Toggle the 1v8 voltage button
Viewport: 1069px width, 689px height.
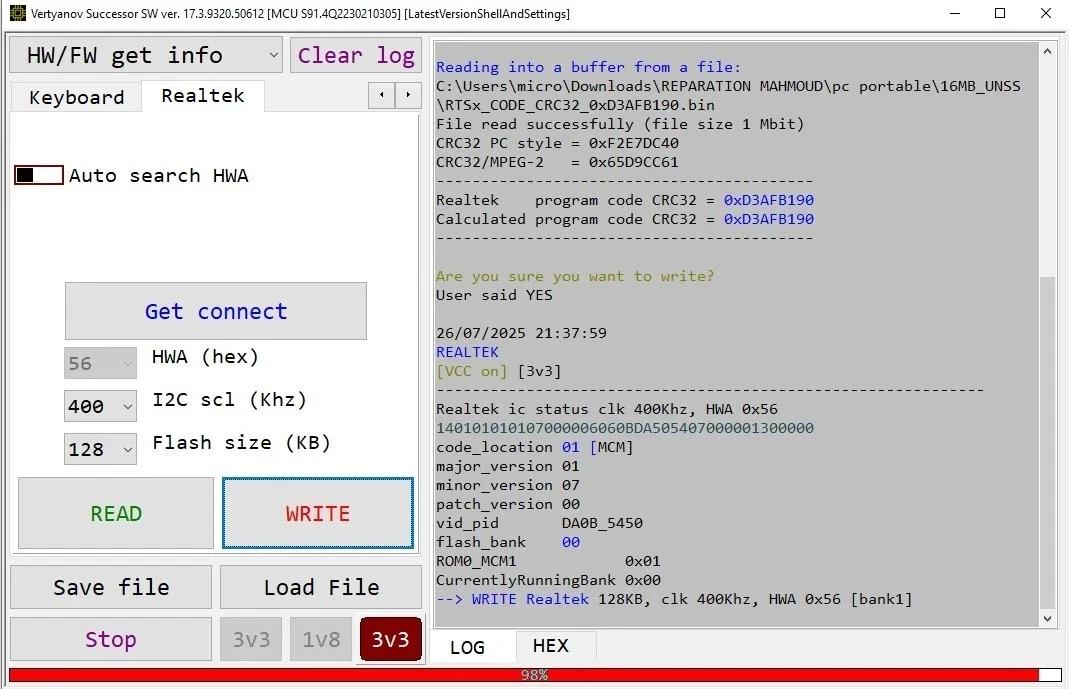pyautogui.click(x=320, y=640)
